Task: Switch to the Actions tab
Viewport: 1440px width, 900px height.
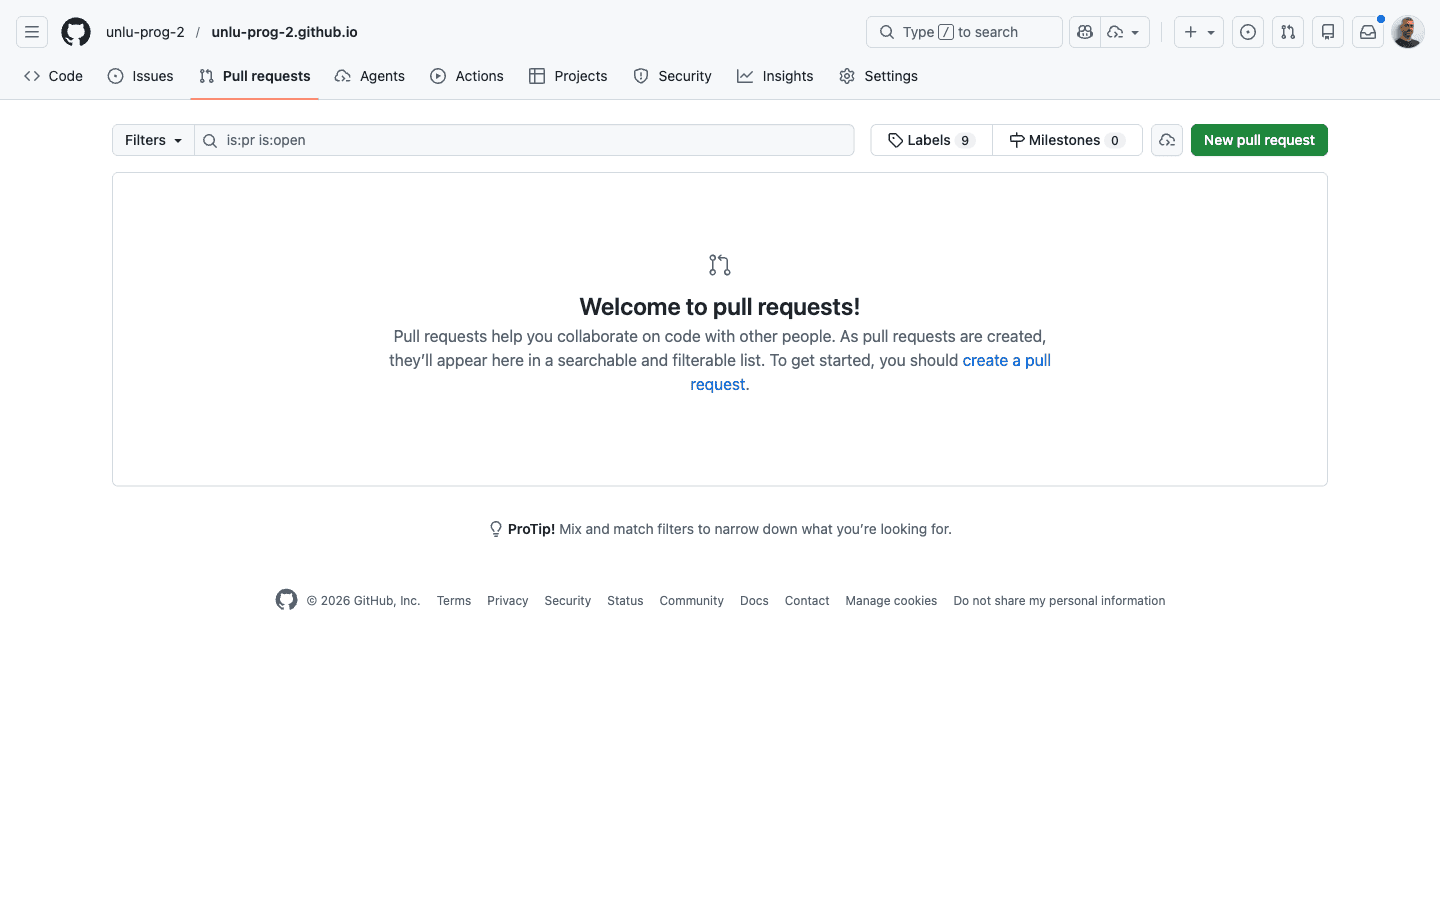Action: tap(467, 76)
